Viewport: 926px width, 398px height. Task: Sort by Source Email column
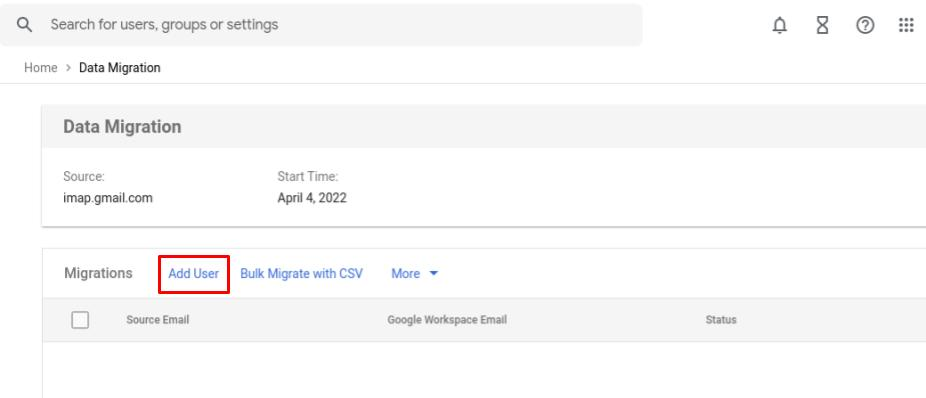pyautogui.click(x=158, y=320)
